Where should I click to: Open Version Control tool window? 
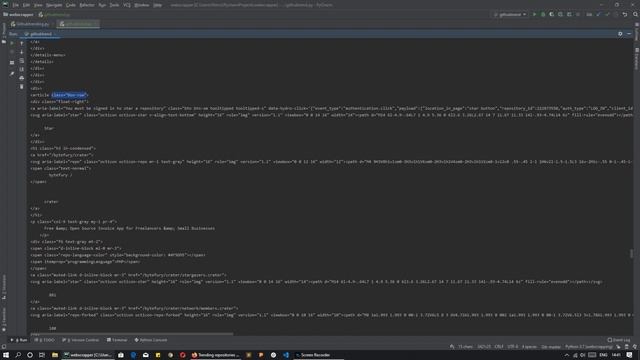[80, 340]
